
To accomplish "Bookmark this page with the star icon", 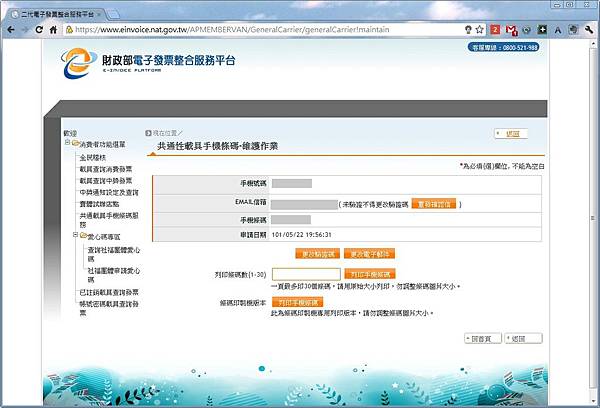I will [479, 29].
